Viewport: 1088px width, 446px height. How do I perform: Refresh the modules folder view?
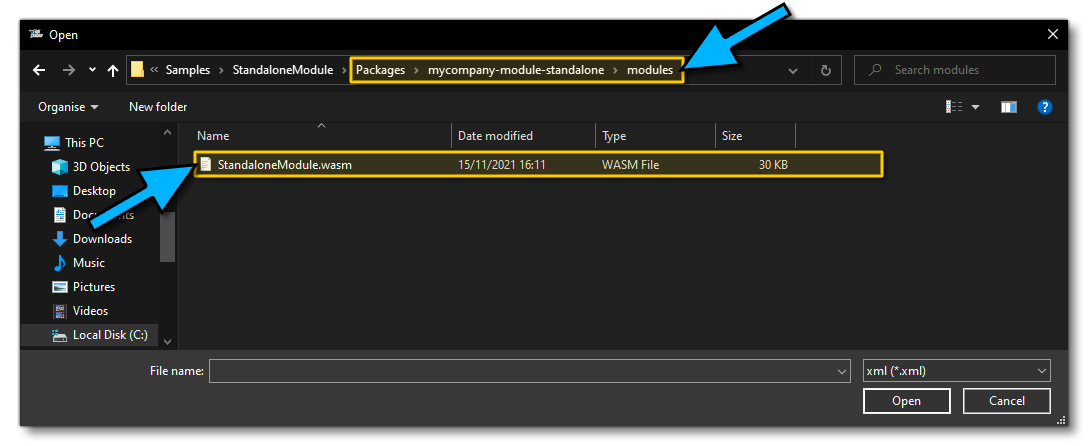pos(826,70)
